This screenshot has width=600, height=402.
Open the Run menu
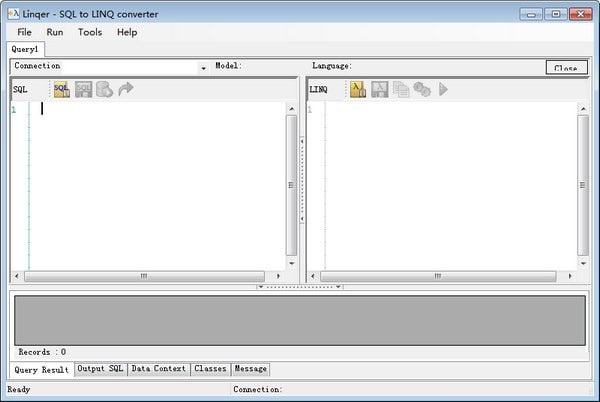(x=55, y=32)
